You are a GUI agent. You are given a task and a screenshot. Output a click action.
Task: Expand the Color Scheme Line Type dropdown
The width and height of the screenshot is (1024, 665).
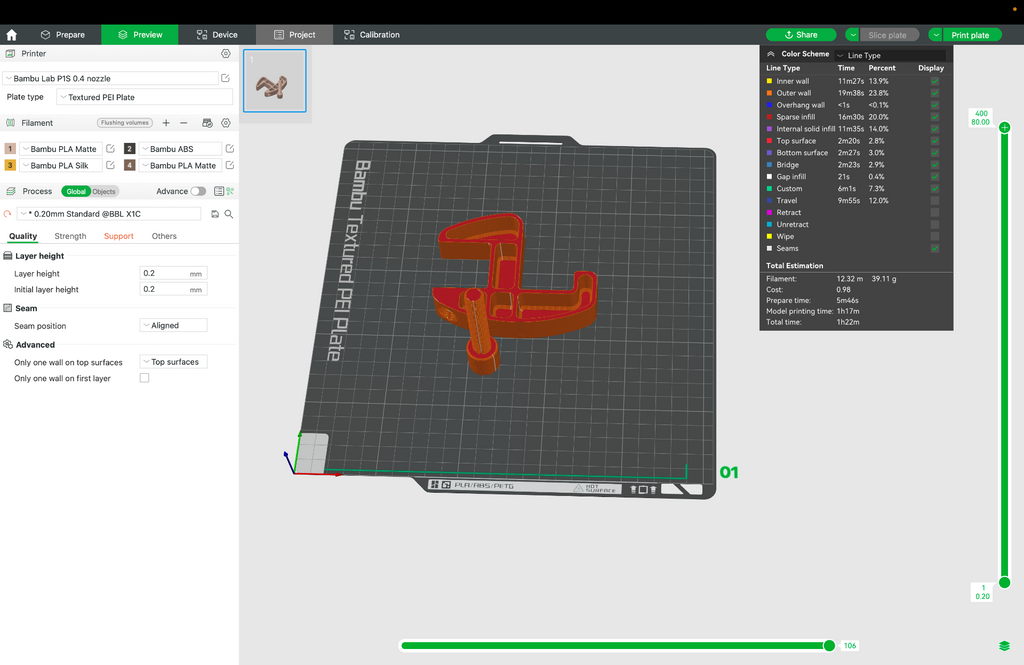[890, 56]
